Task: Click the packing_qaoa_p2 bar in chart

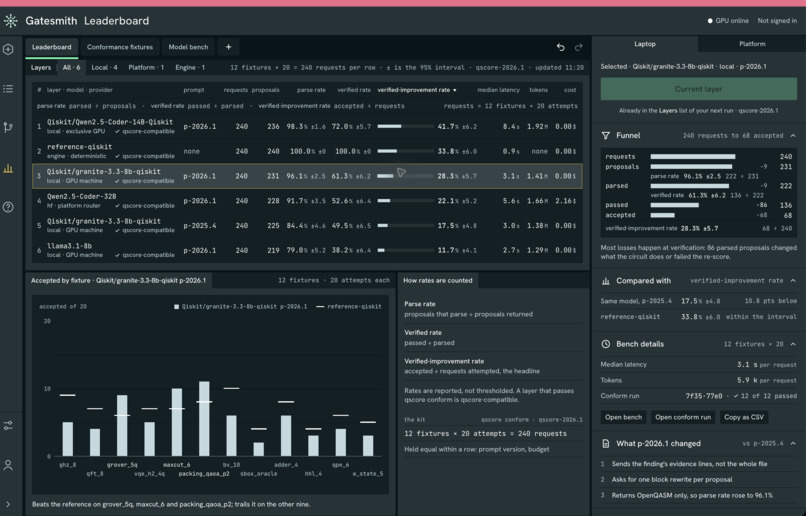Action: [x=204, y=419]
